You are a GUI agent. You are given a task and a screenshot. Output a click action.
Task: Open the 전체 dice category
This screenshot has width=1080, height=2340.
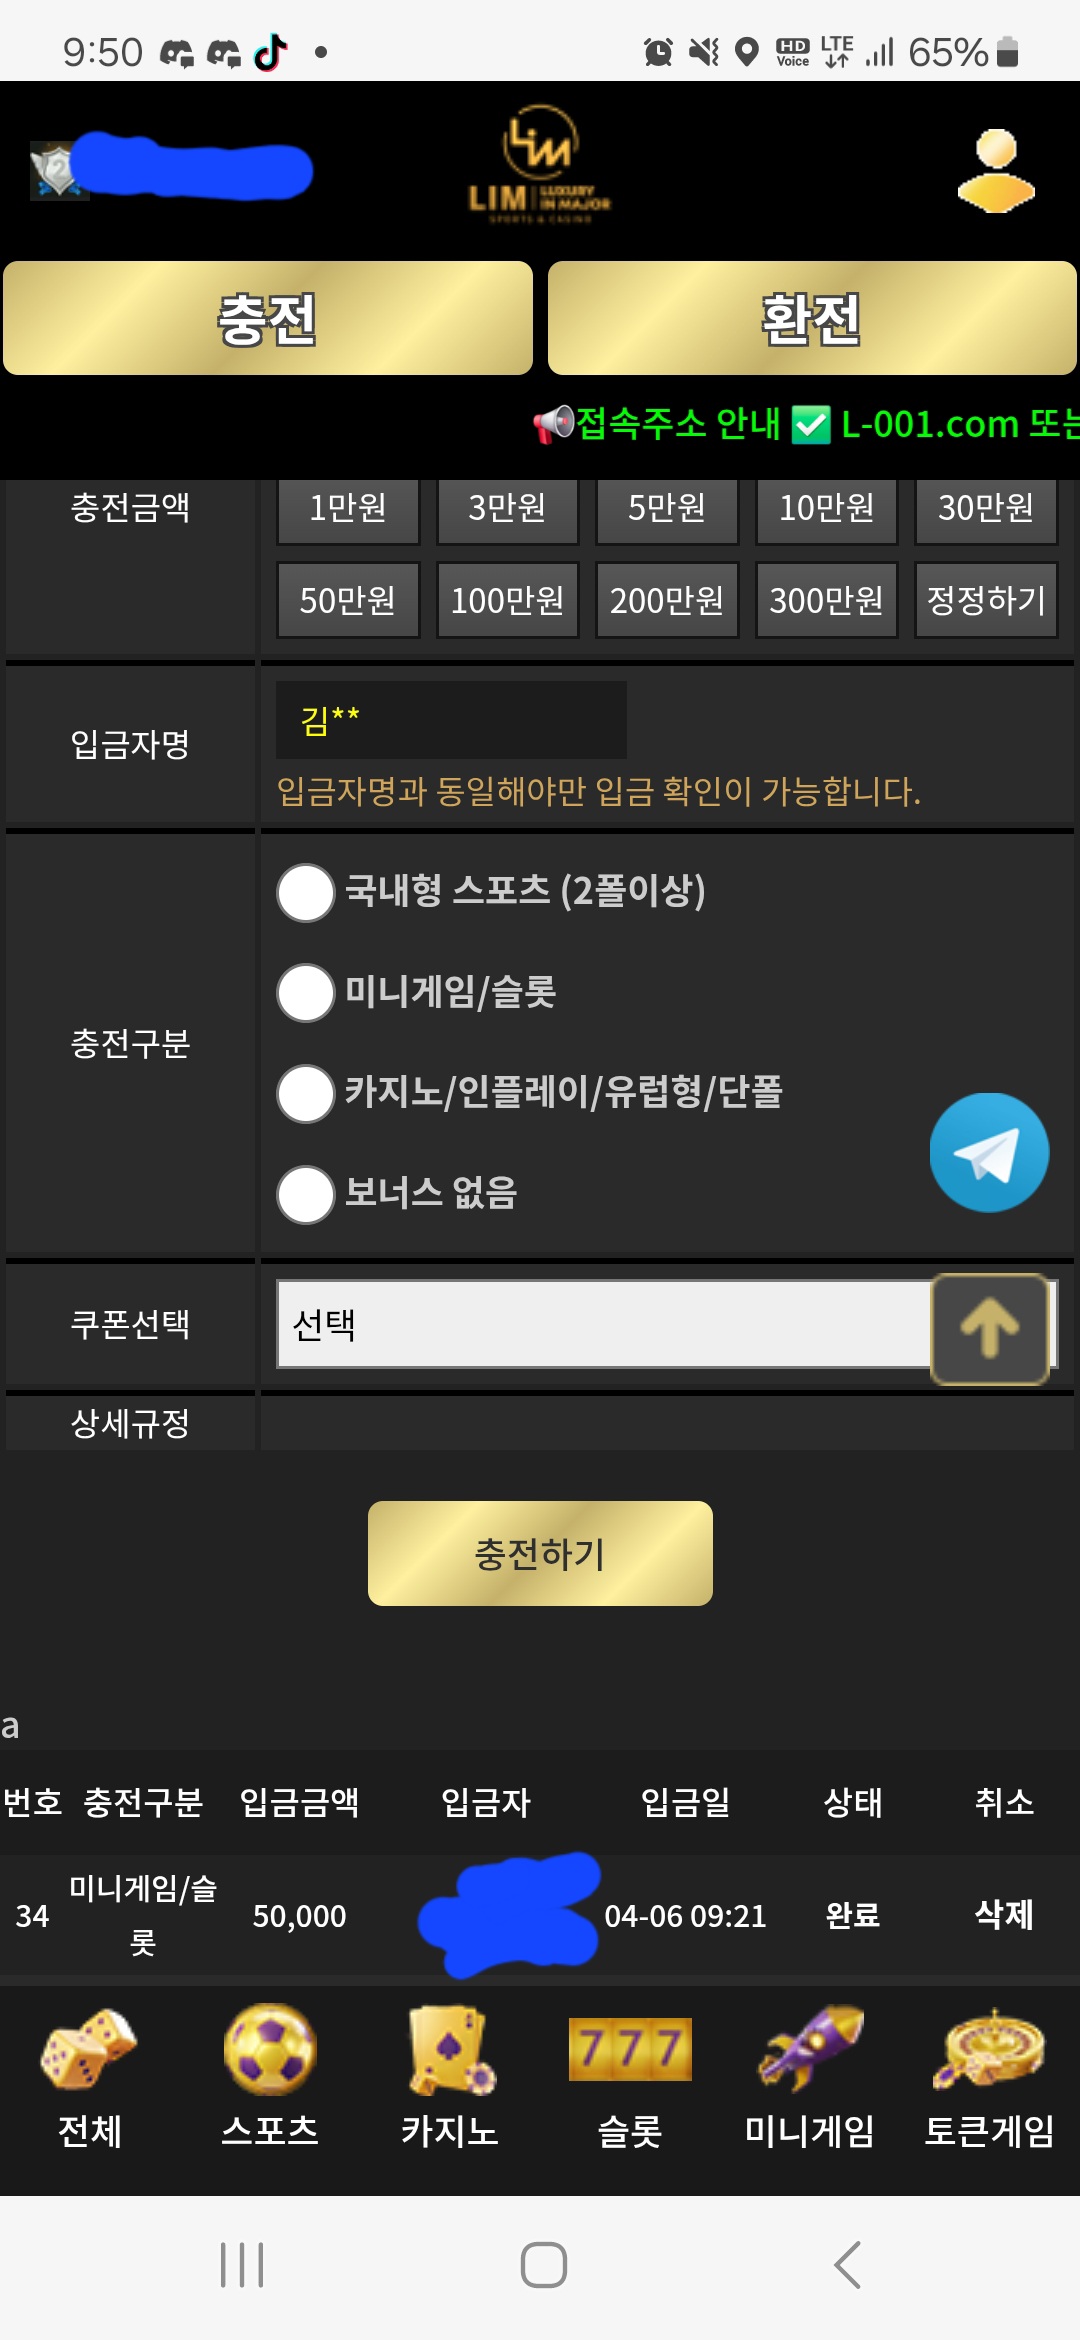[x=89, y=2077]
